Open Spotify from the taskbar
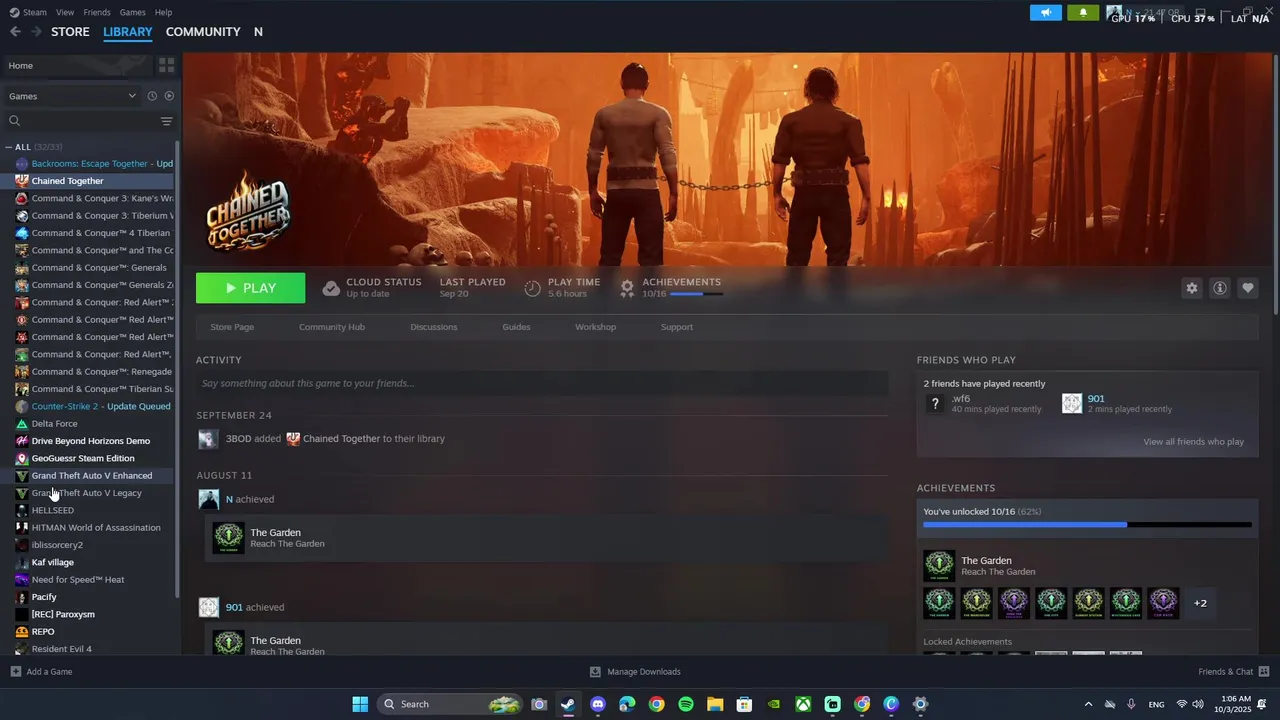Viewport: 1280px width, 720px height. (x=686, y=704)
